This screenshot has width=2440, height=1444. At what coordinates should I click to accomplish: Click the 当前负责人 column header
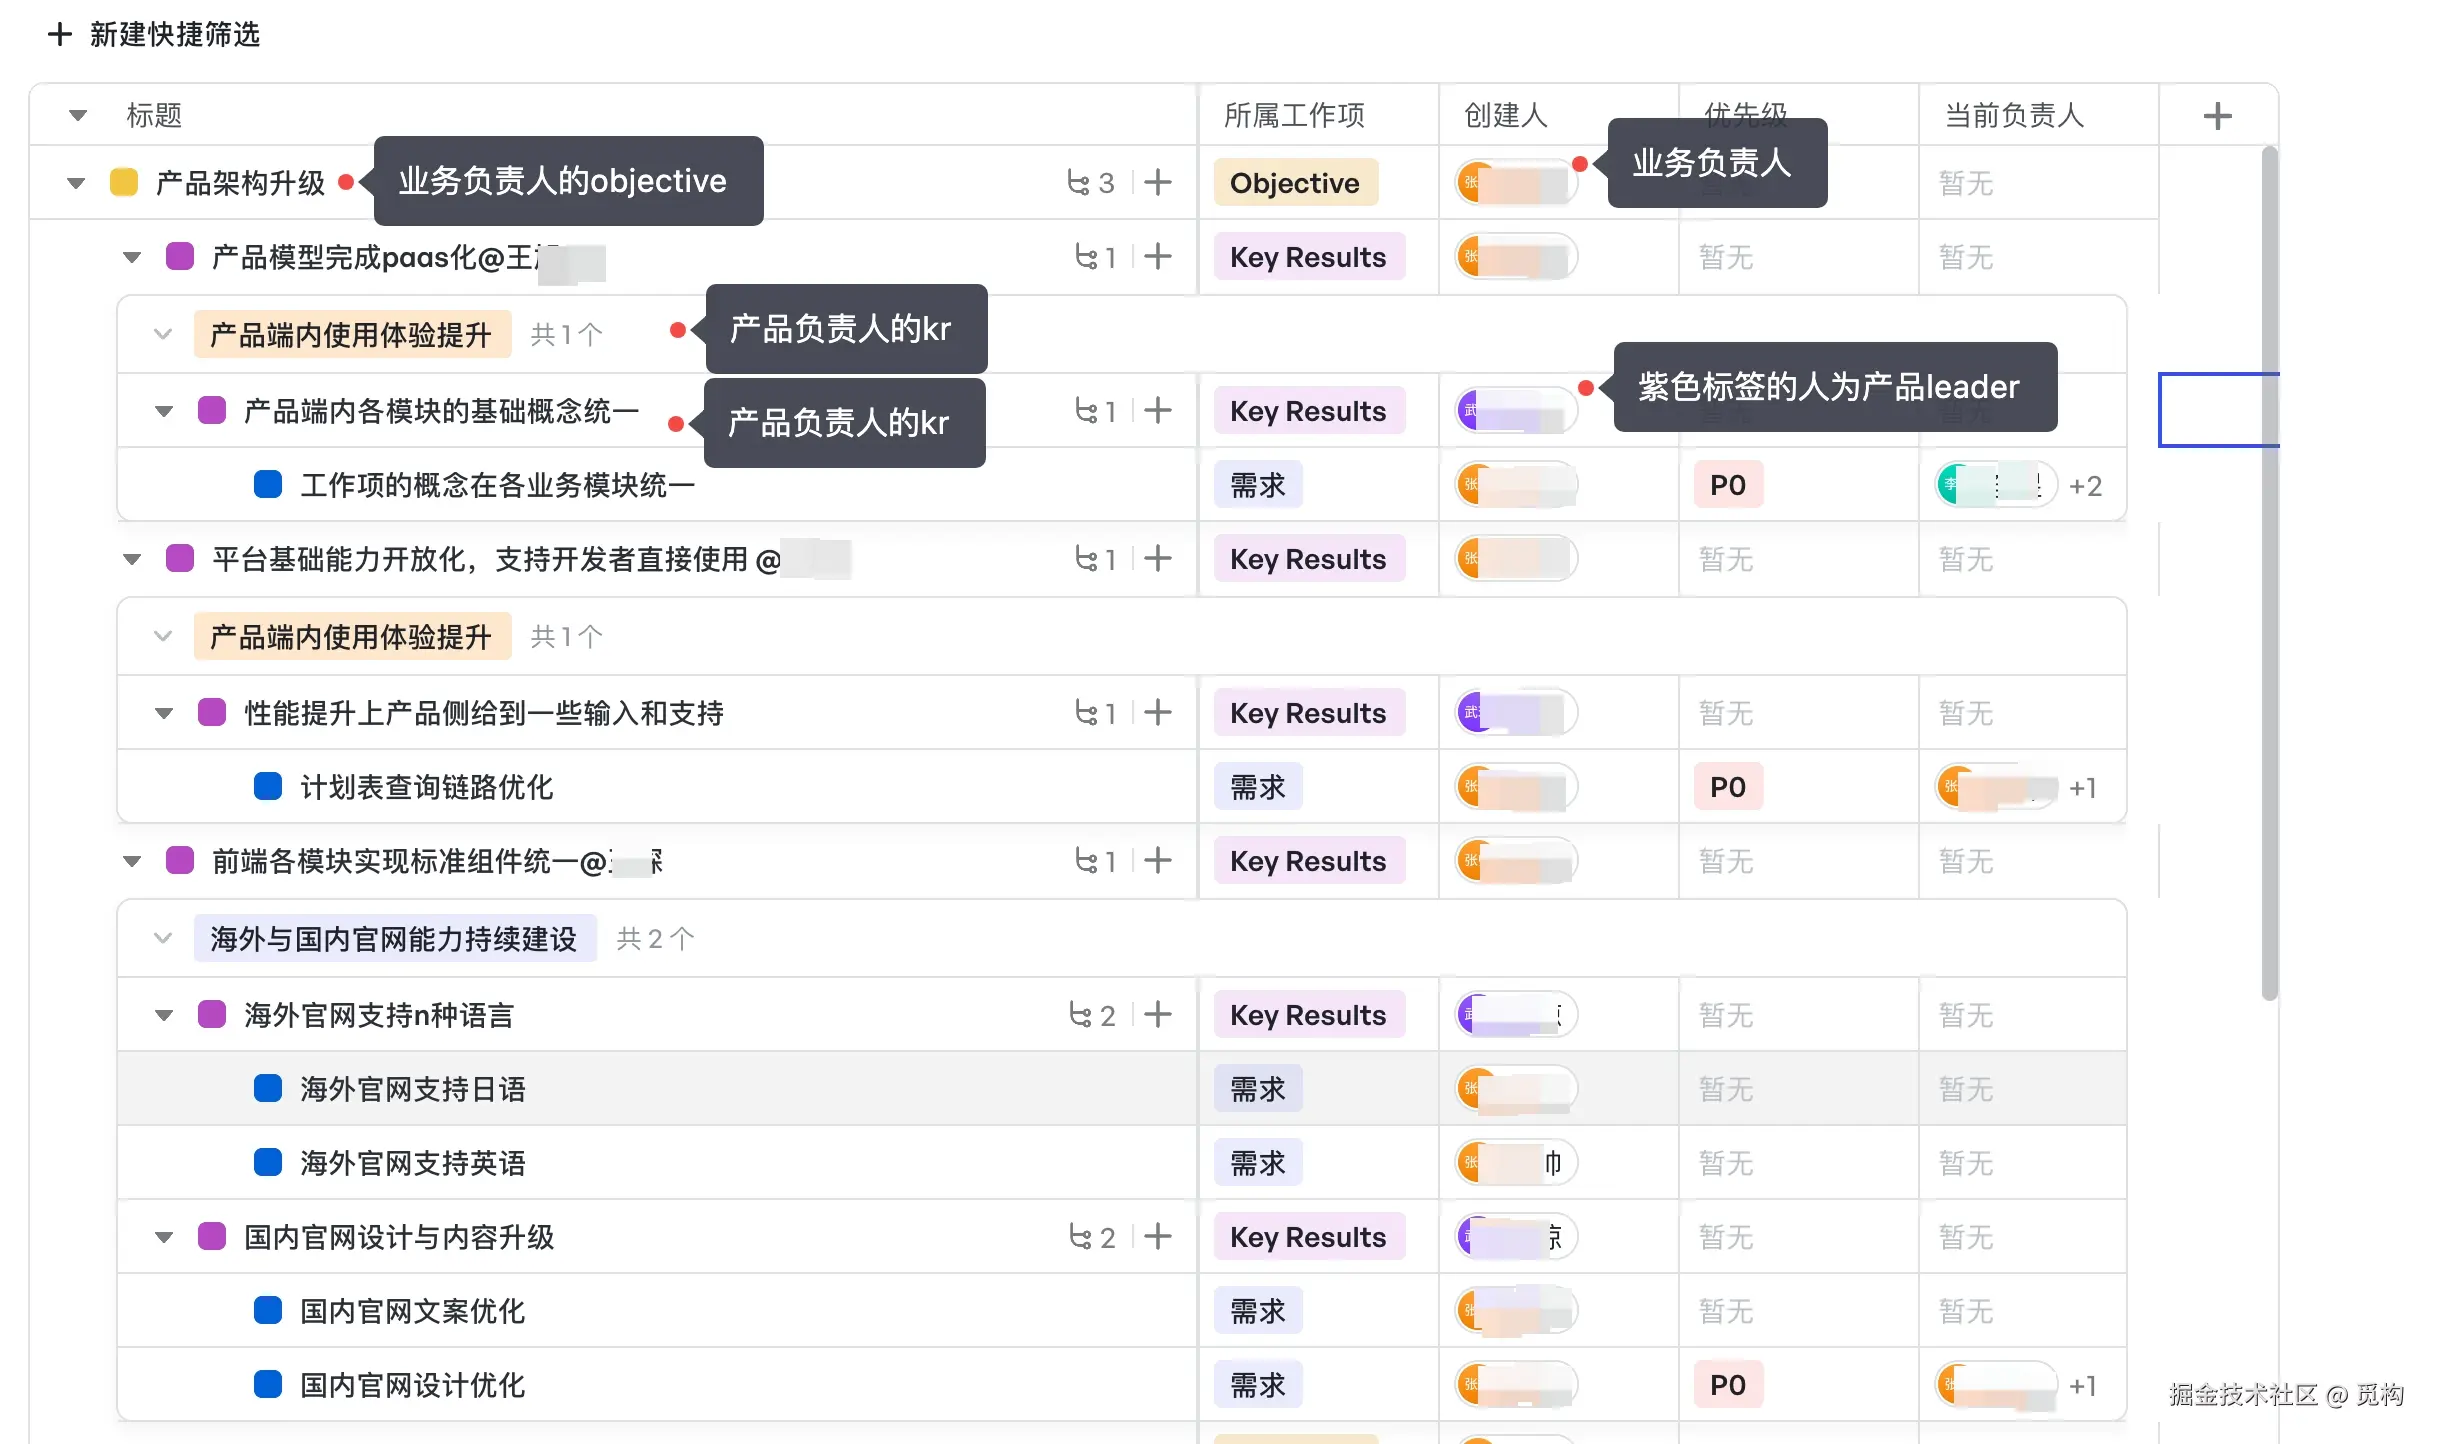click(2014, 116)
